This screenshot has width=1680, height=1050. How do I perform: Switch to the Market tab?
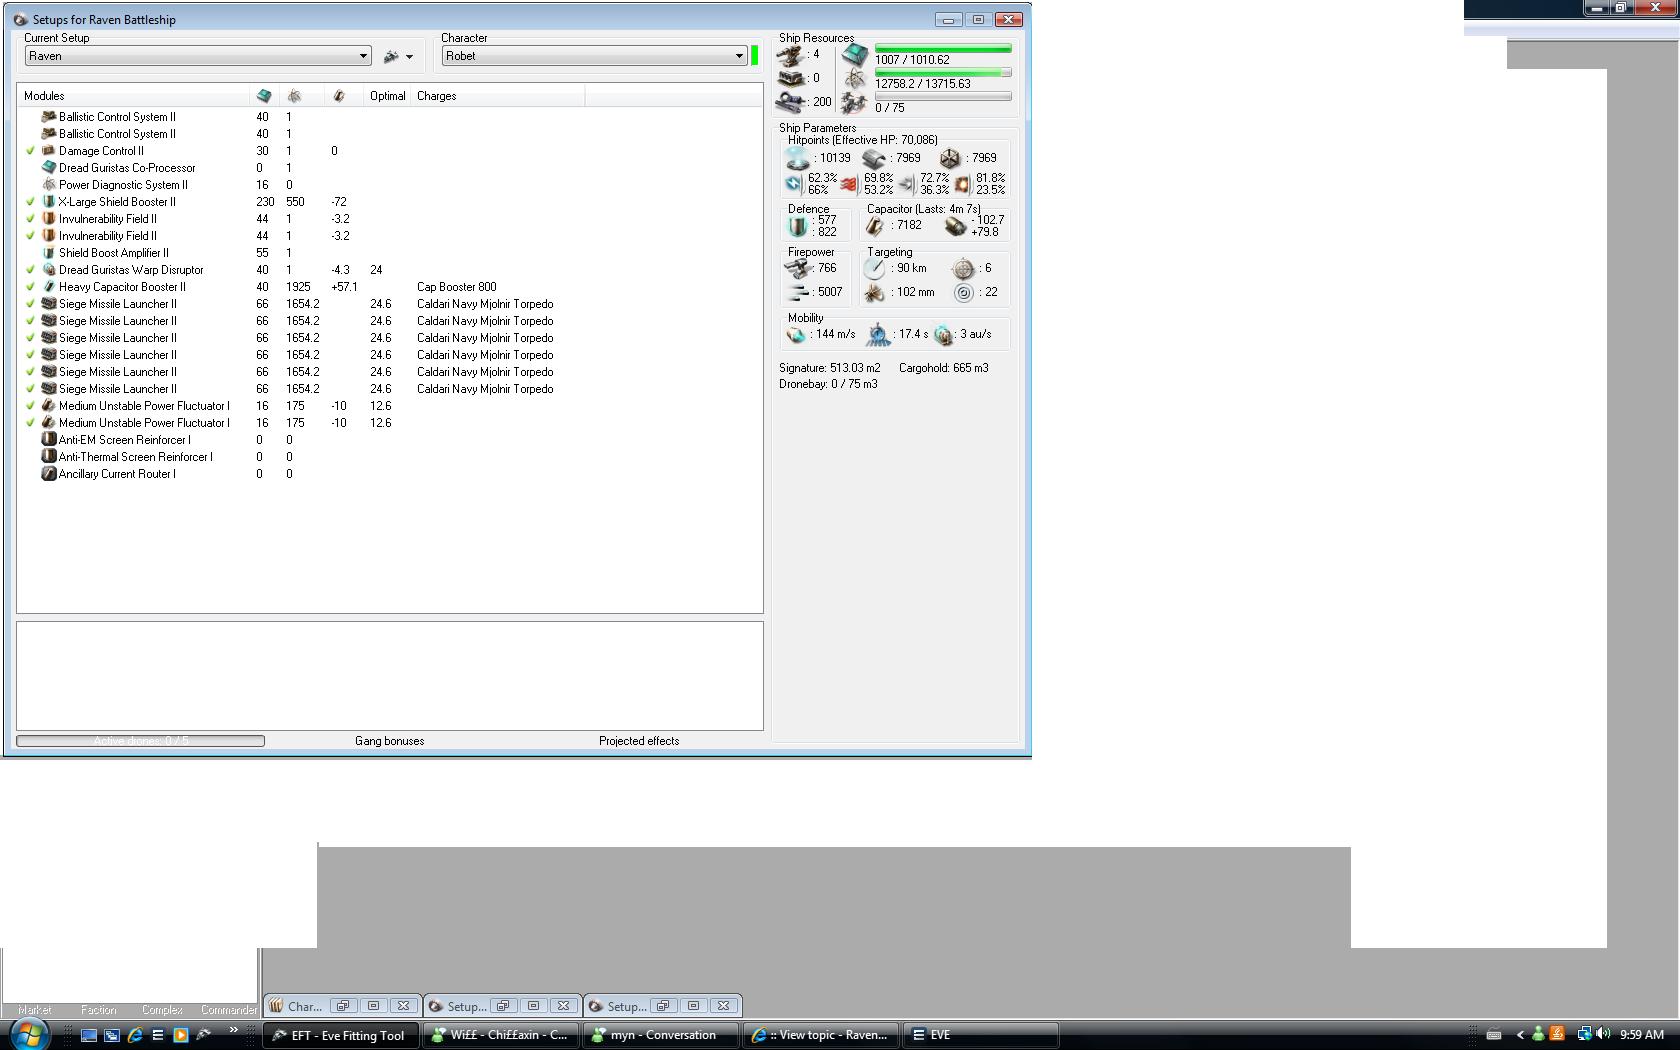(35, 1010)
